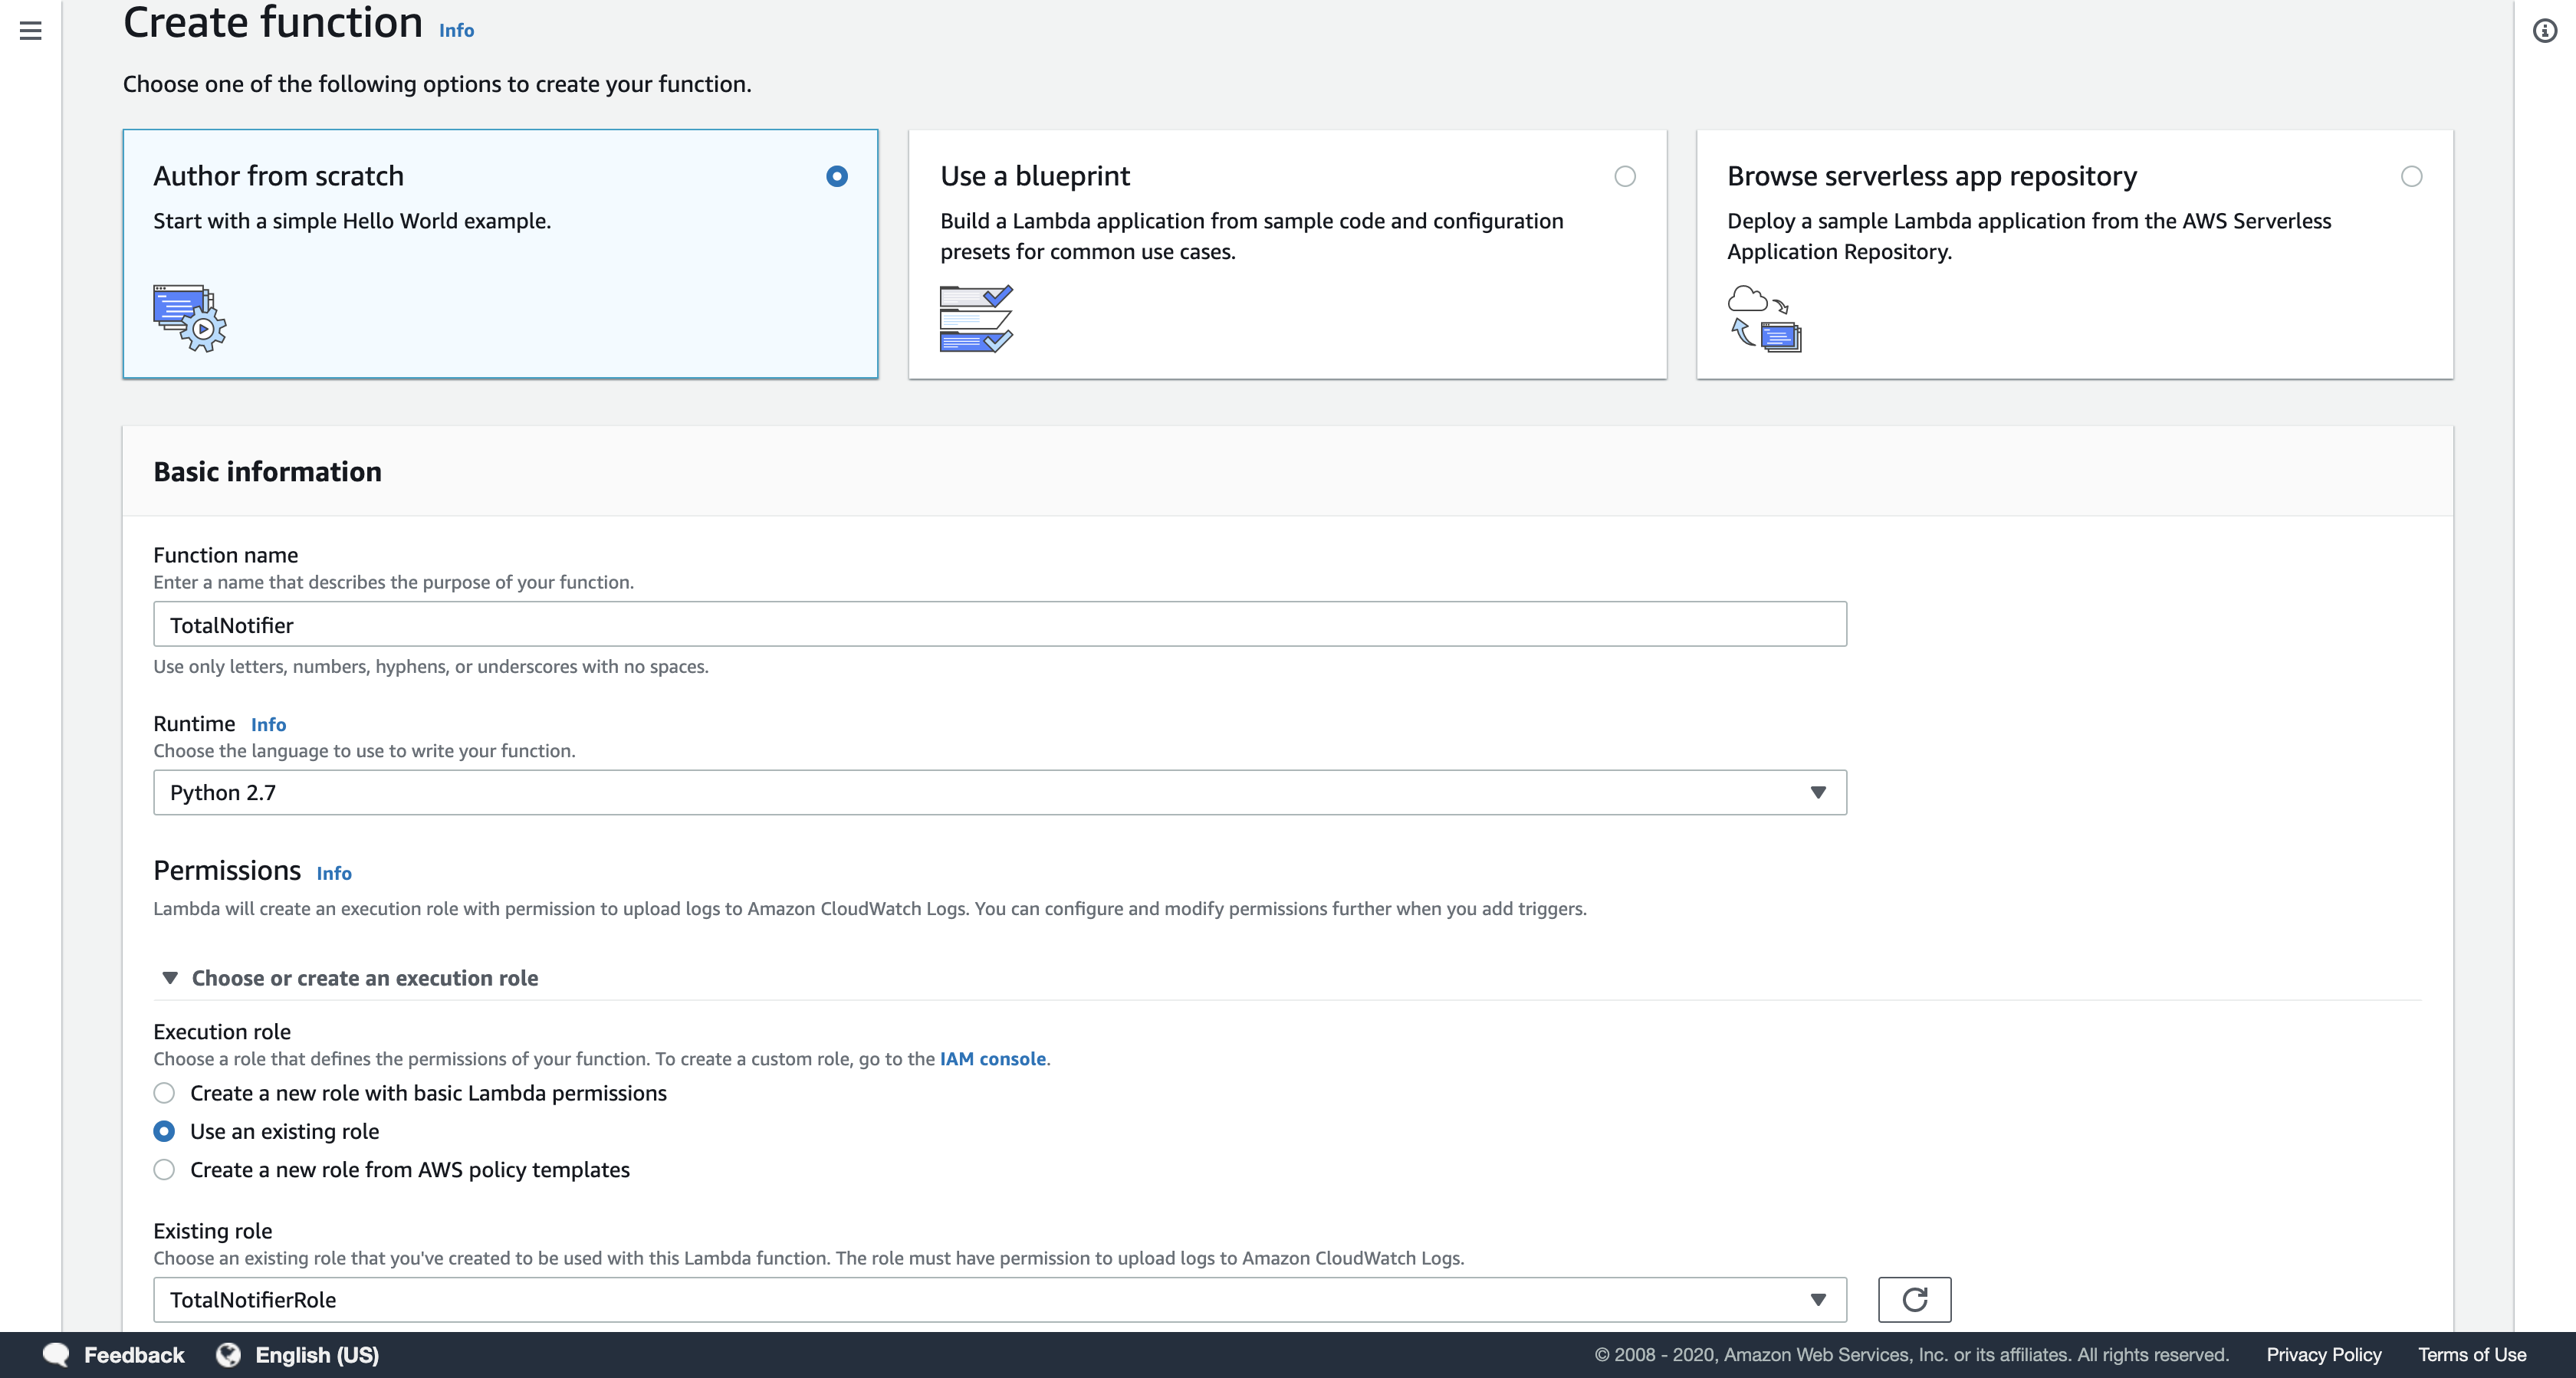Select Create a new role from AWS policy templates

click(x=164, y=1170)
